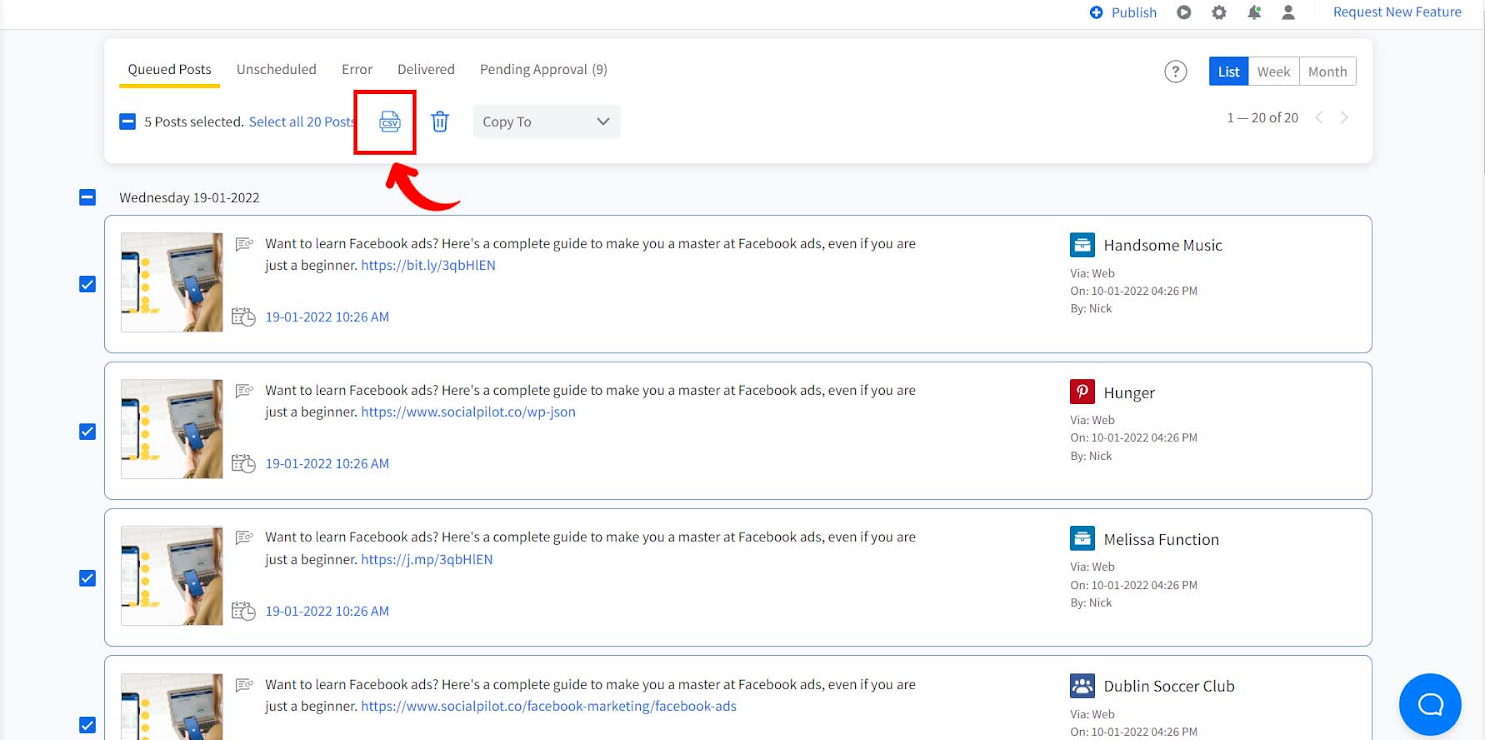Image resolution: width=1485 pixels, height=740 pixels.
Task: Open the notifications bell icon
Action: [x=1254, y=13]
